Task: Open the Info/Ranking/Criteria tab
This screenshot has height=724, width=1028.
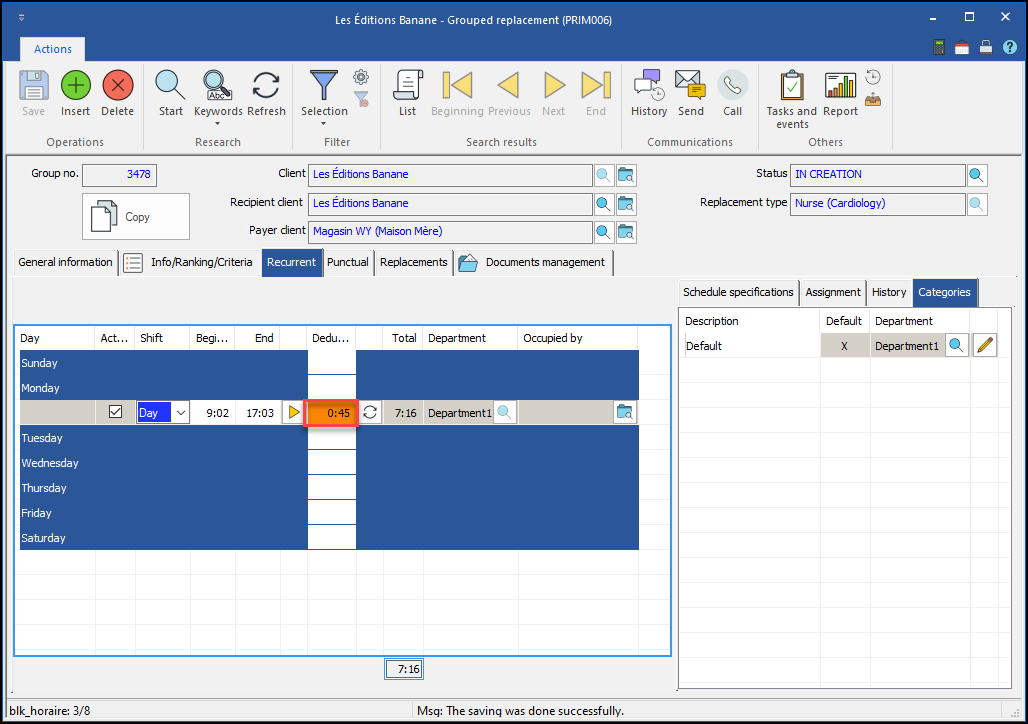Action: [190, 262]
